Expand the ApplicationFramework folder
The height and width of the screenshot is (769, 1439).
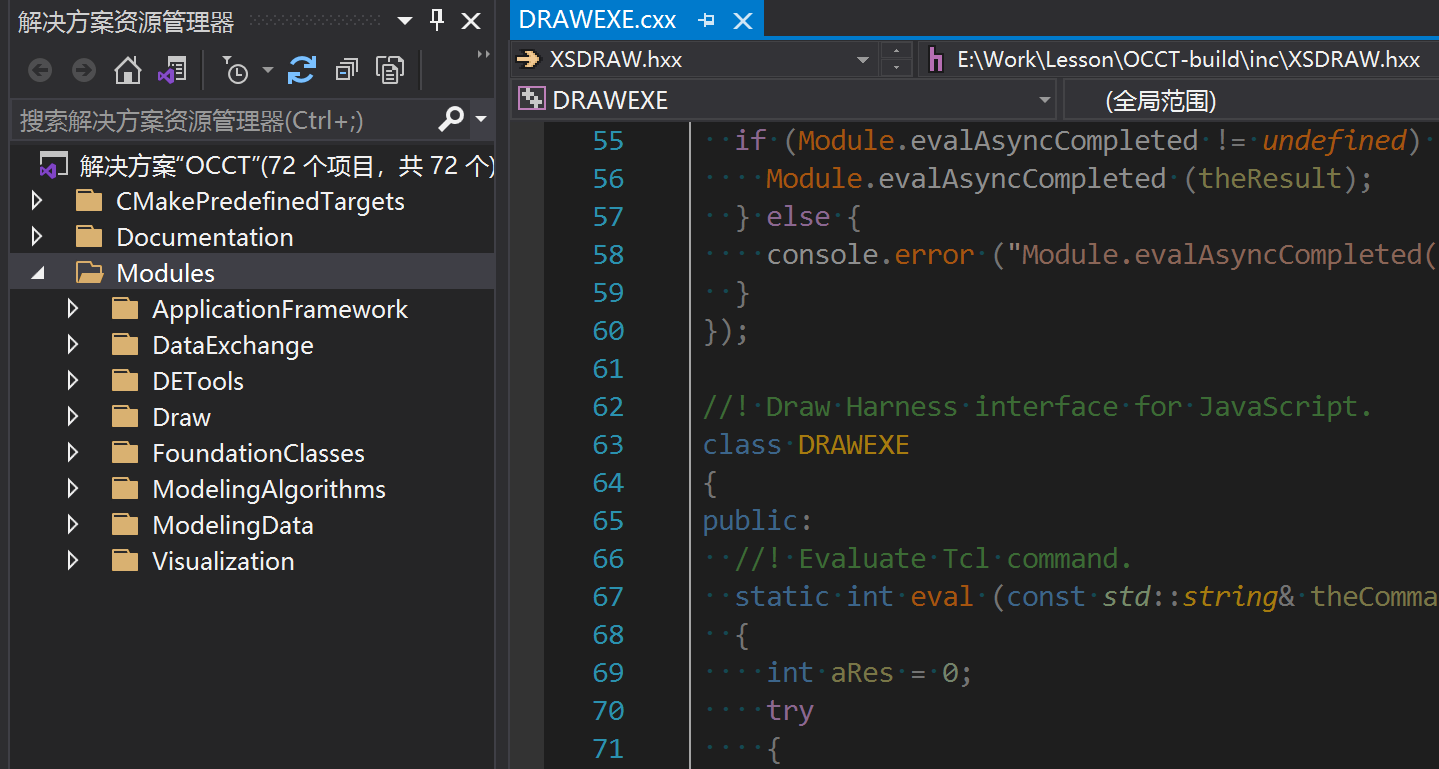coord(72,309)
